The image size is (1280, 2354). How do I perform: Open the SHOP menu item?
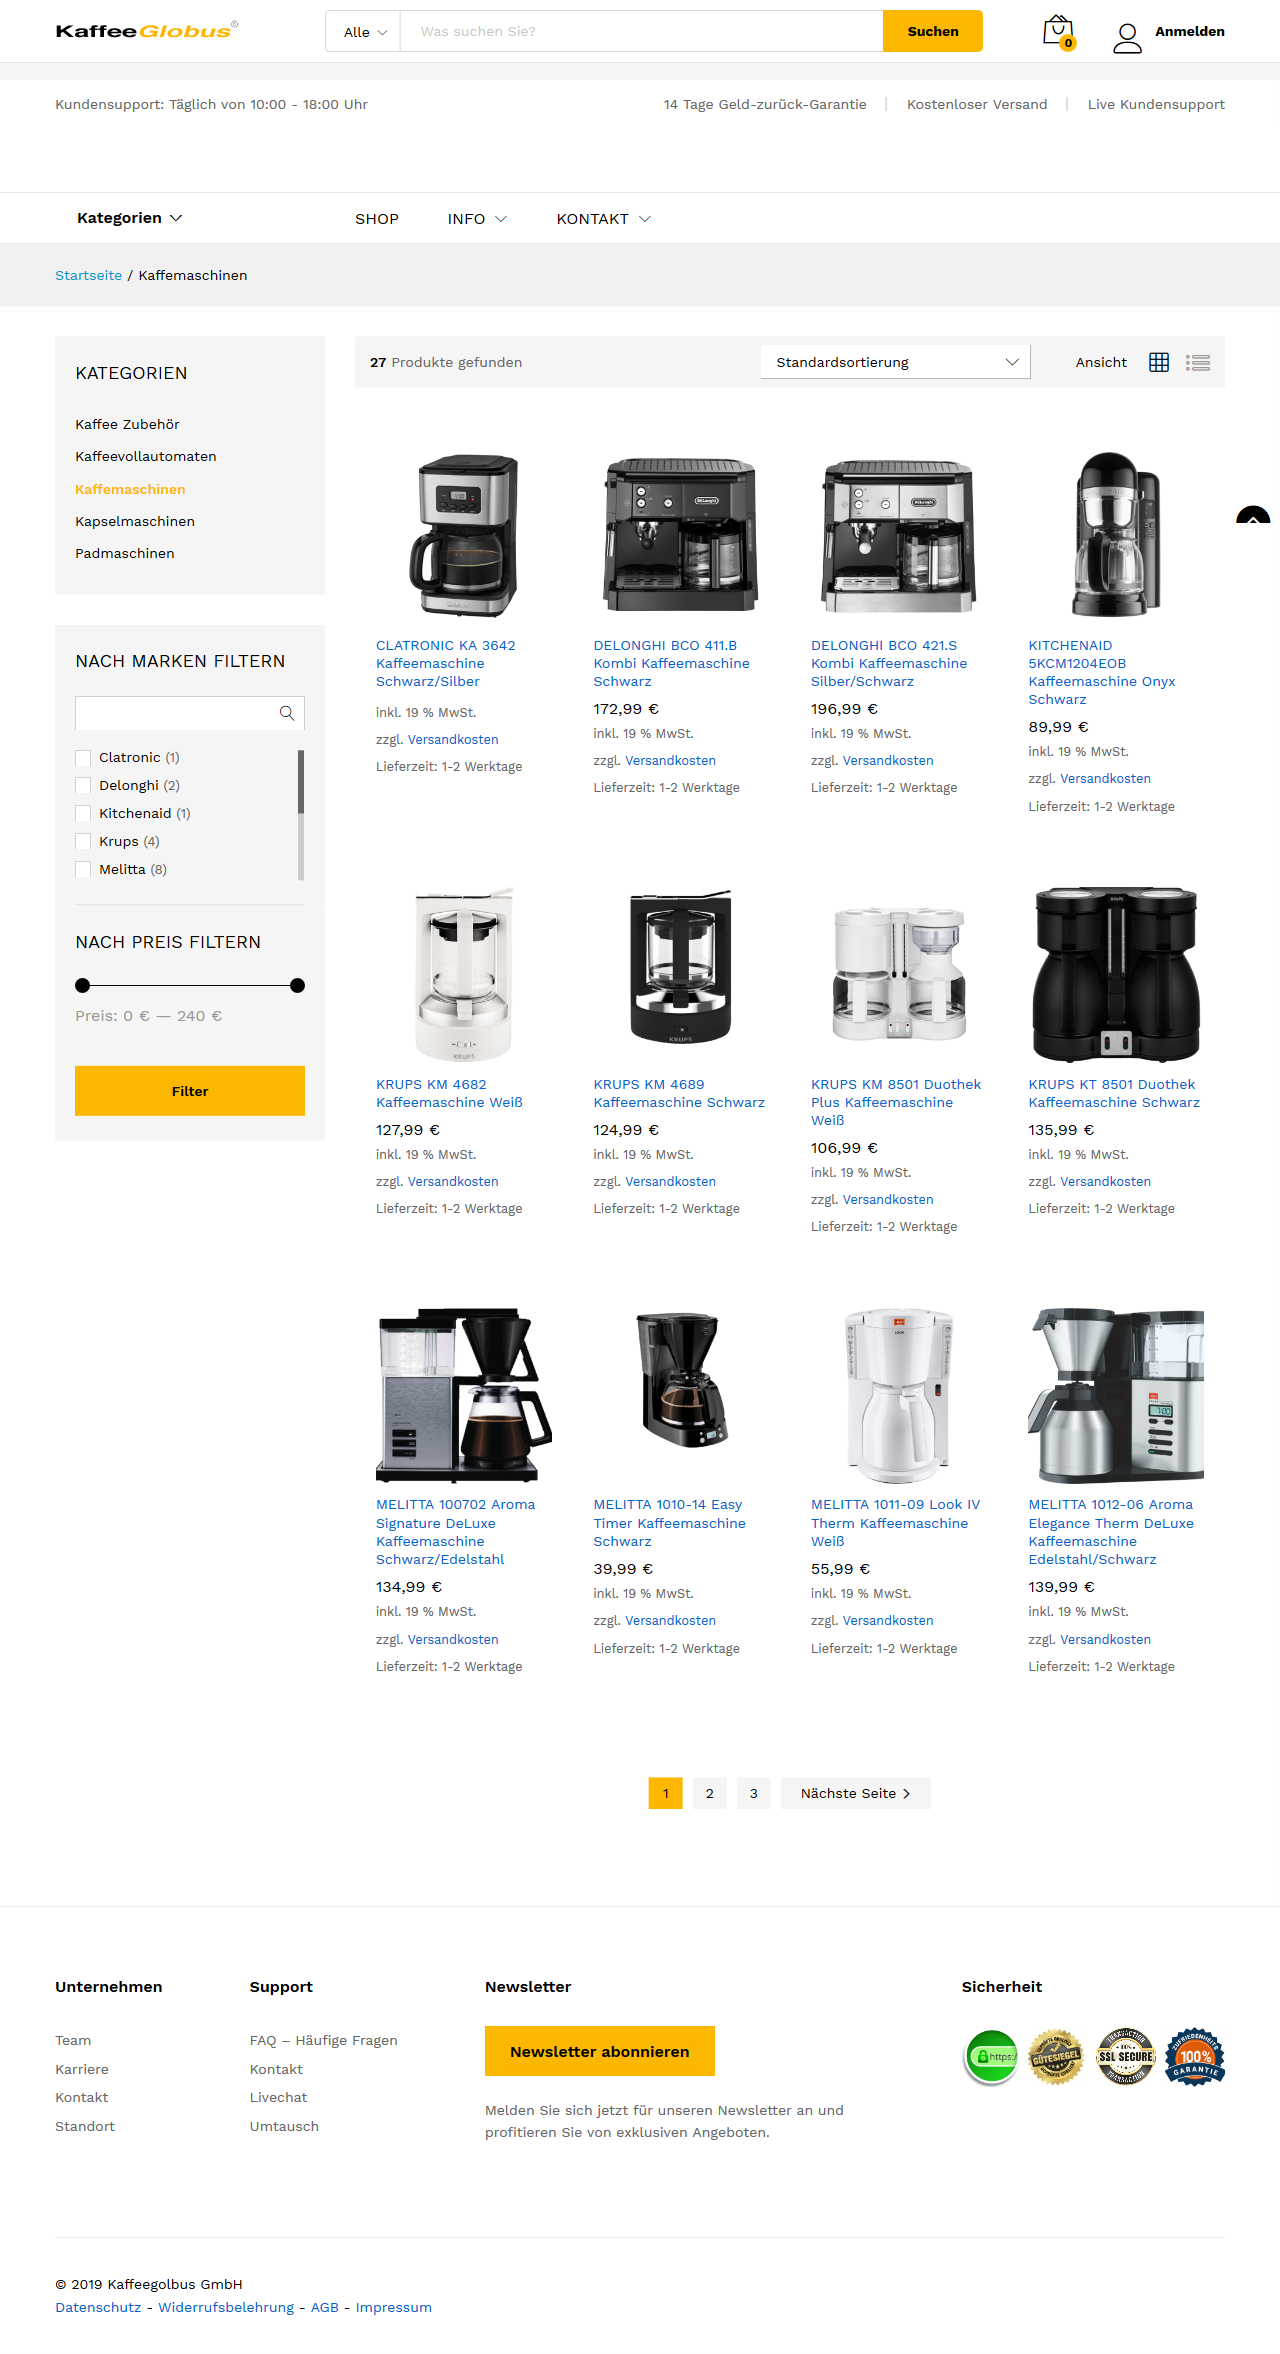[x=377, y=219]
